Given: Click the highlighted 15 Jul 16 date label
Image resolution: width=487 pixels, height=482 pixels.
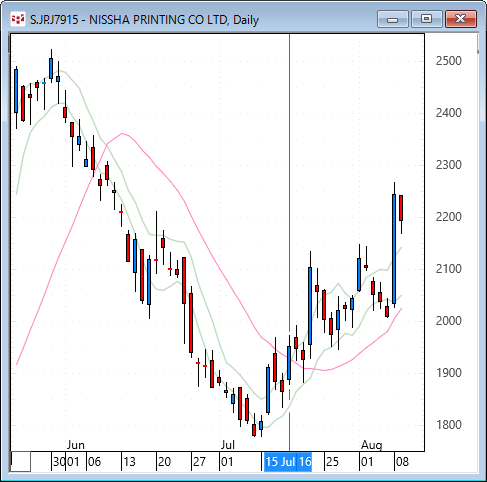Looking at the screenshot, I should click(x=288, y=462).
